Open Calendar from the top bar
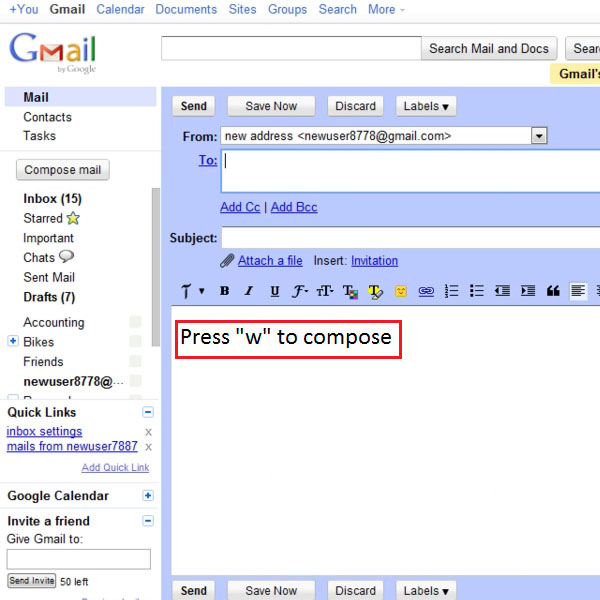The height and width of the screenshot is (600, 600). tap(120, 9)
